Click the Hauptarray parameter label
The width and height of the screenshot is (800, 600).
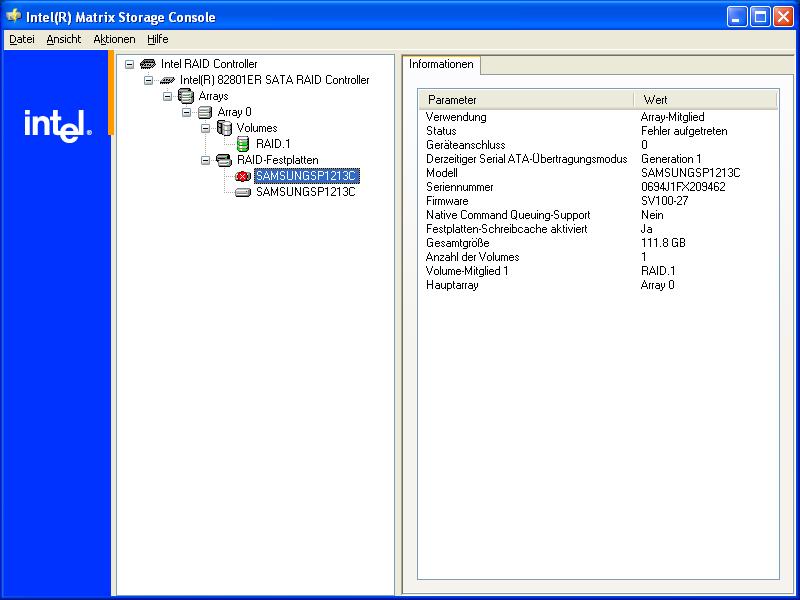(x=452, y=285)
